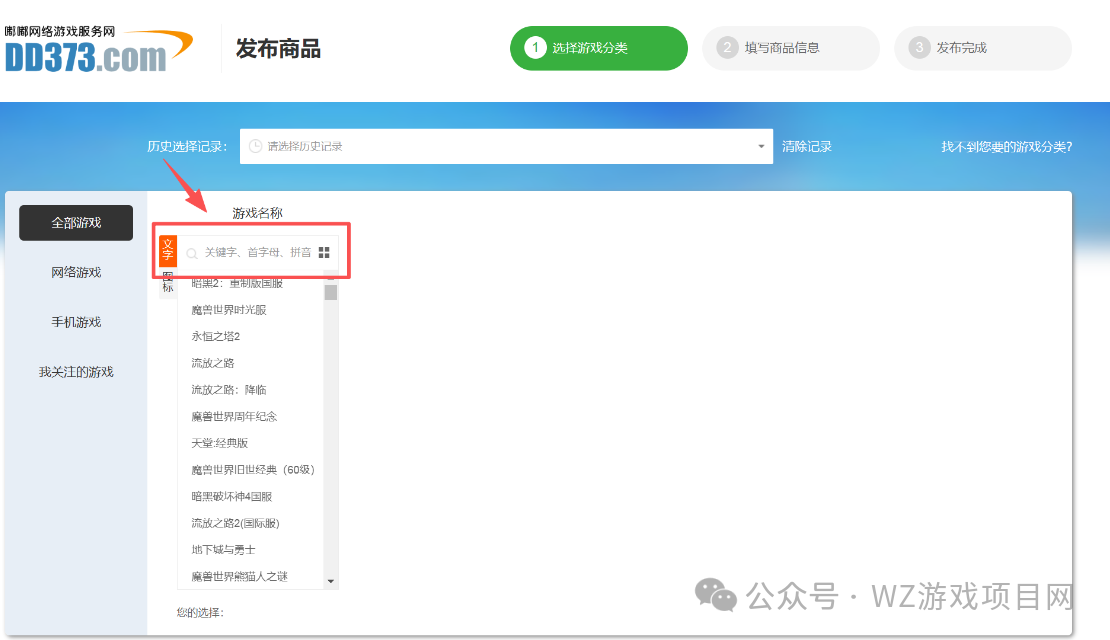Switch to the 网络游戏 category
Screen dimensions: 1110x640
(x=75, y=272)
